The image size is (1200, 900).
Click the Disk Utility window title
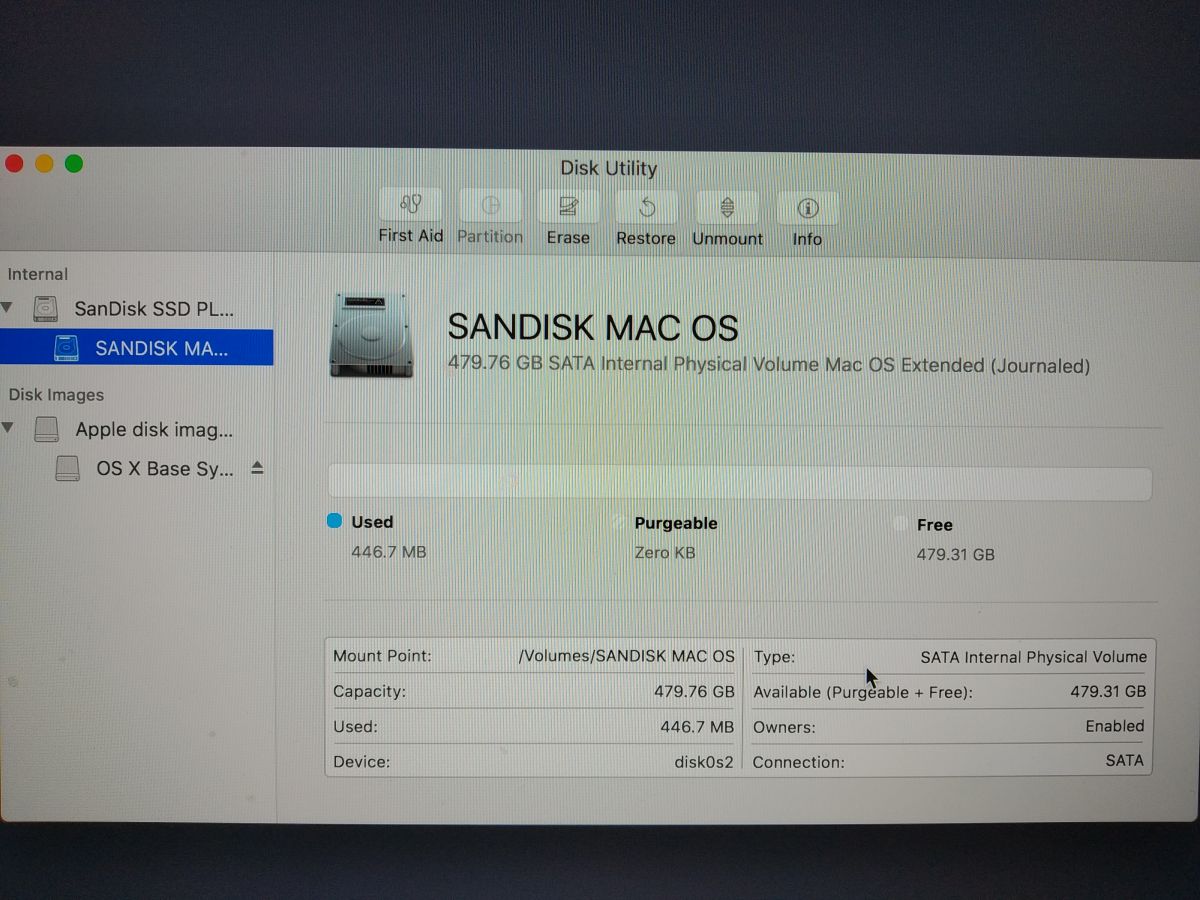608,168
